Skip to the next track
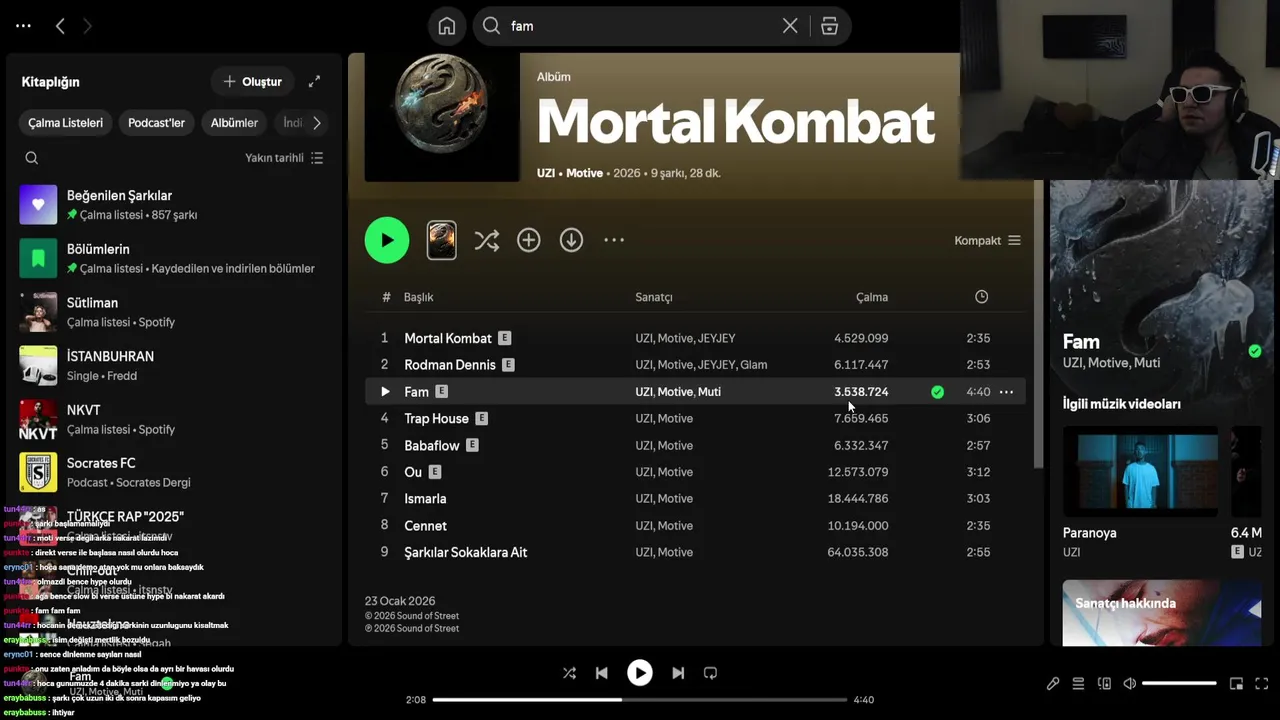Viewport: 1280px width, 720px height. 678,673
